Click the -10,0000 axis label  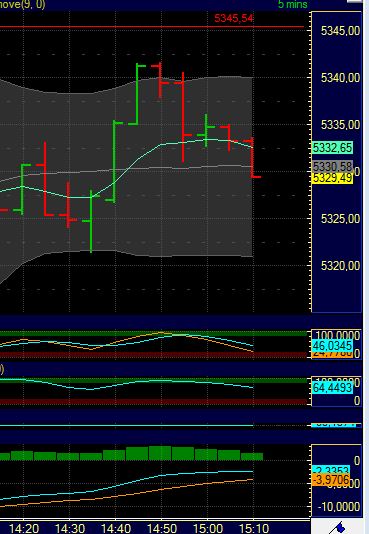[x=339, y=507]
